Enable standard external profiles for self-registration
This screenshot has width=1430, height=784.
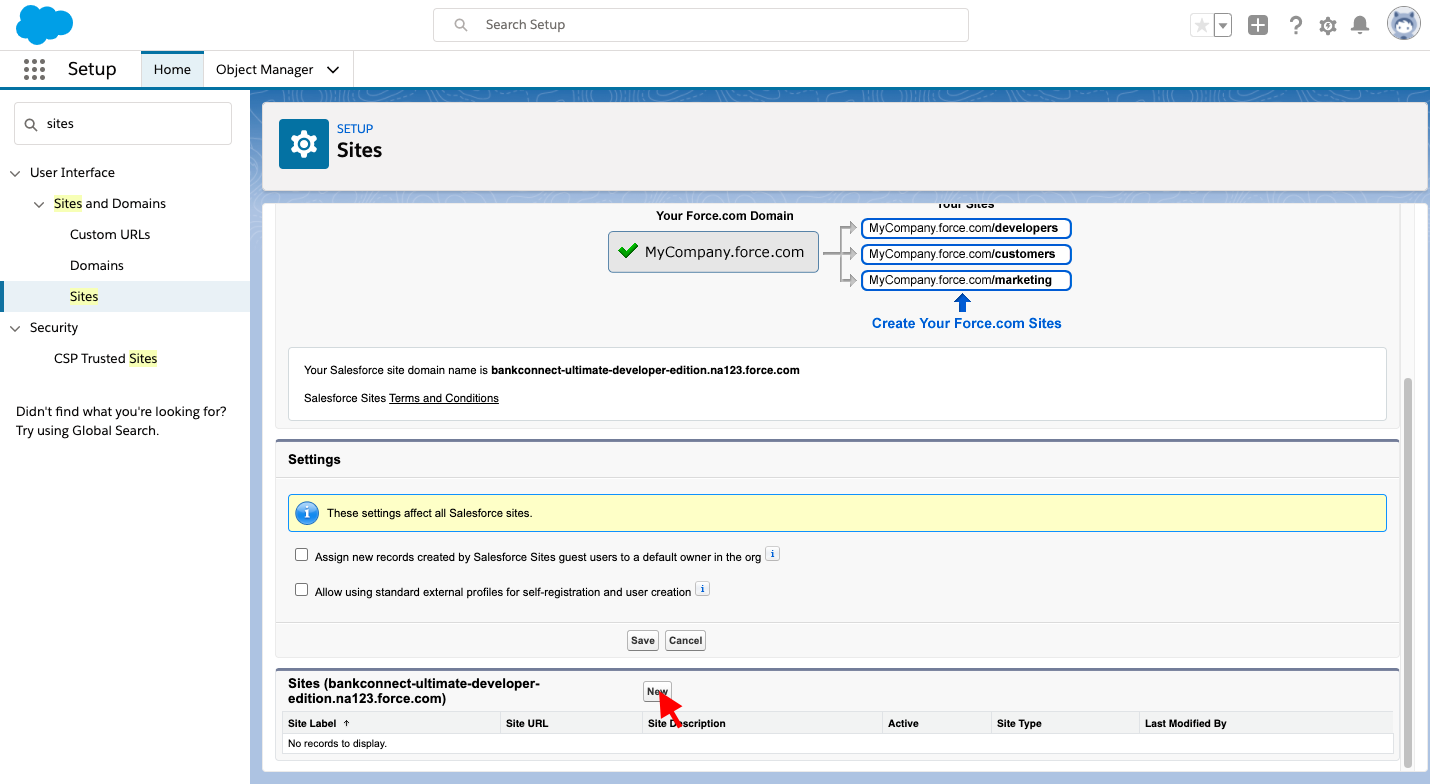coord(302,590)
